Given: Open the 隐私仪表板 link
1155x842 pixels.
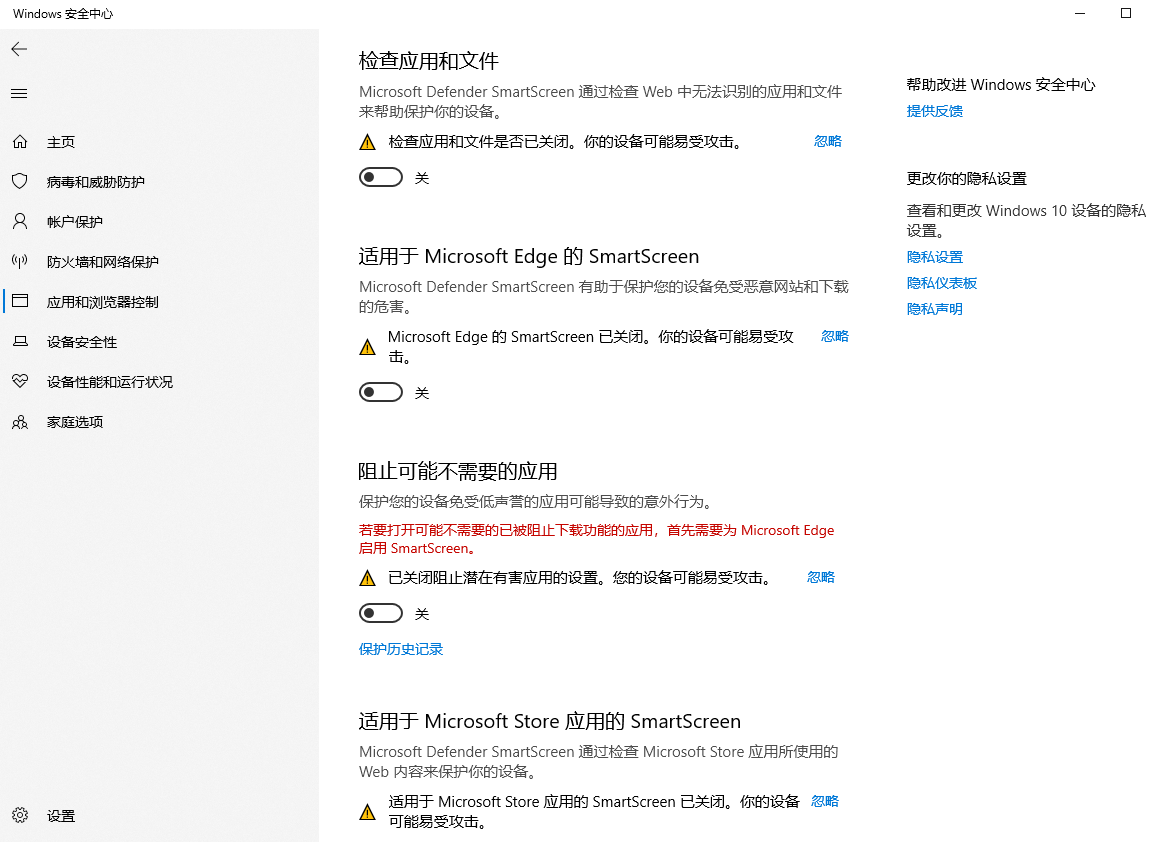Looking at the screenshot, I should (941, 283).
